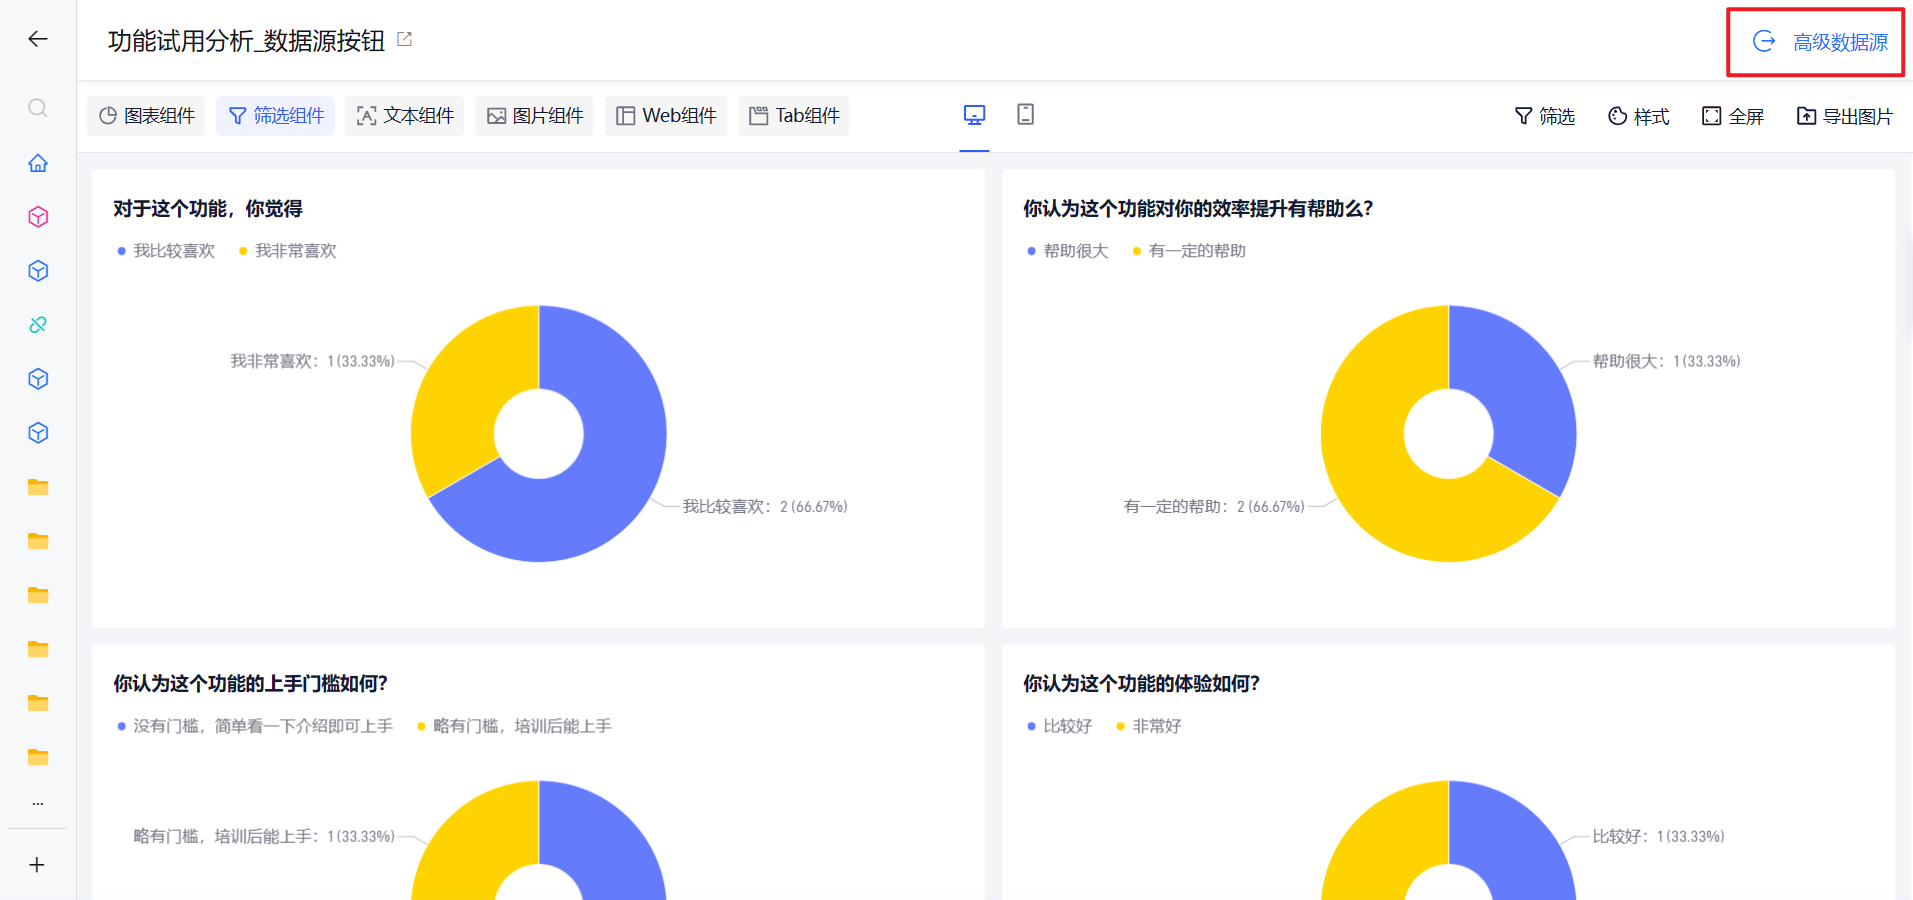1913x900 pixels.
Task: Select the pink cube sidebar icon
Action: tap(38, 217)
